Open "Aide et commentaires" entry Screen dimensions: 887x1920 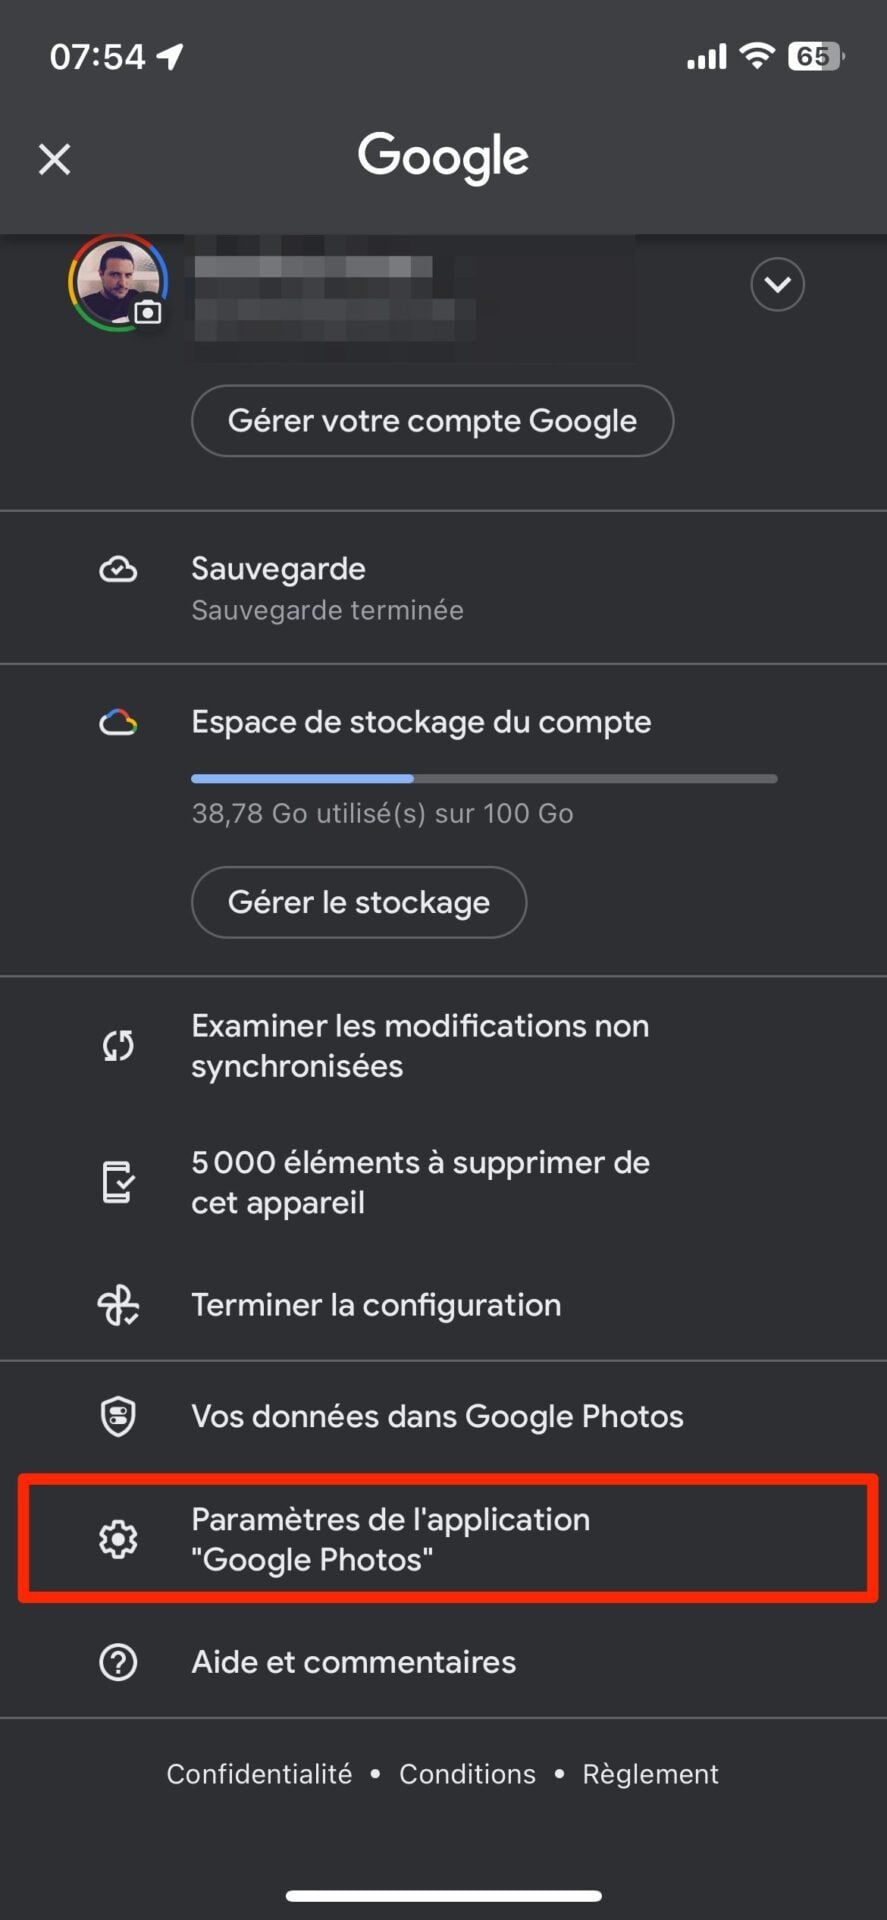(354, 1662)
